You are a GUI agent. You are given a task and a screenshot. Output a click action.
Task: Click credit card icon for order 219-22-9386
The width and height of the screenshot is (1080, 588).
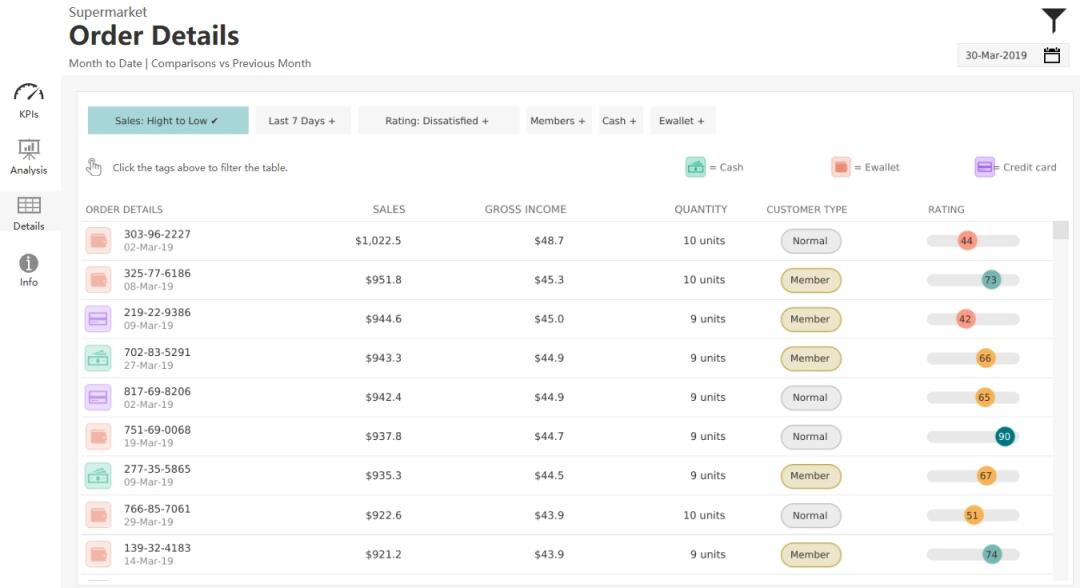[x=98, y=319]
